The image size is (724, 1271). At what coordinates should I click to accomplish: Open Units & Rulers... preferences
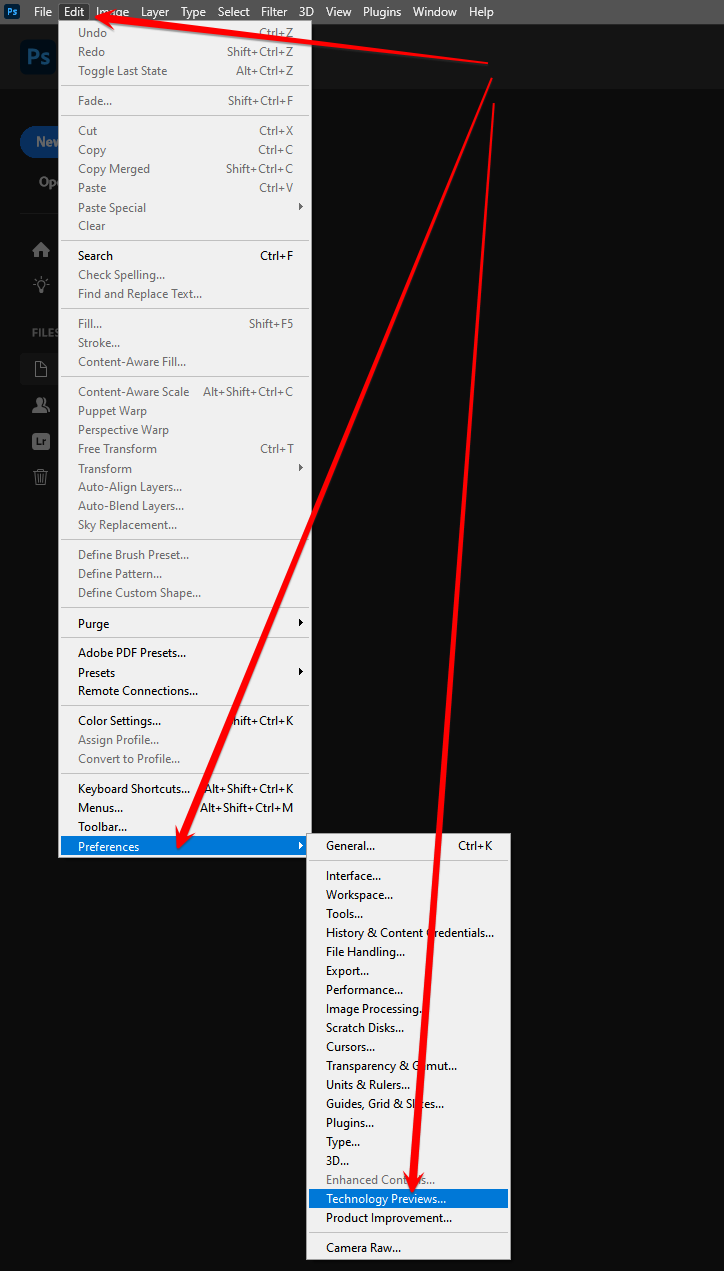tap(408, 1085)
